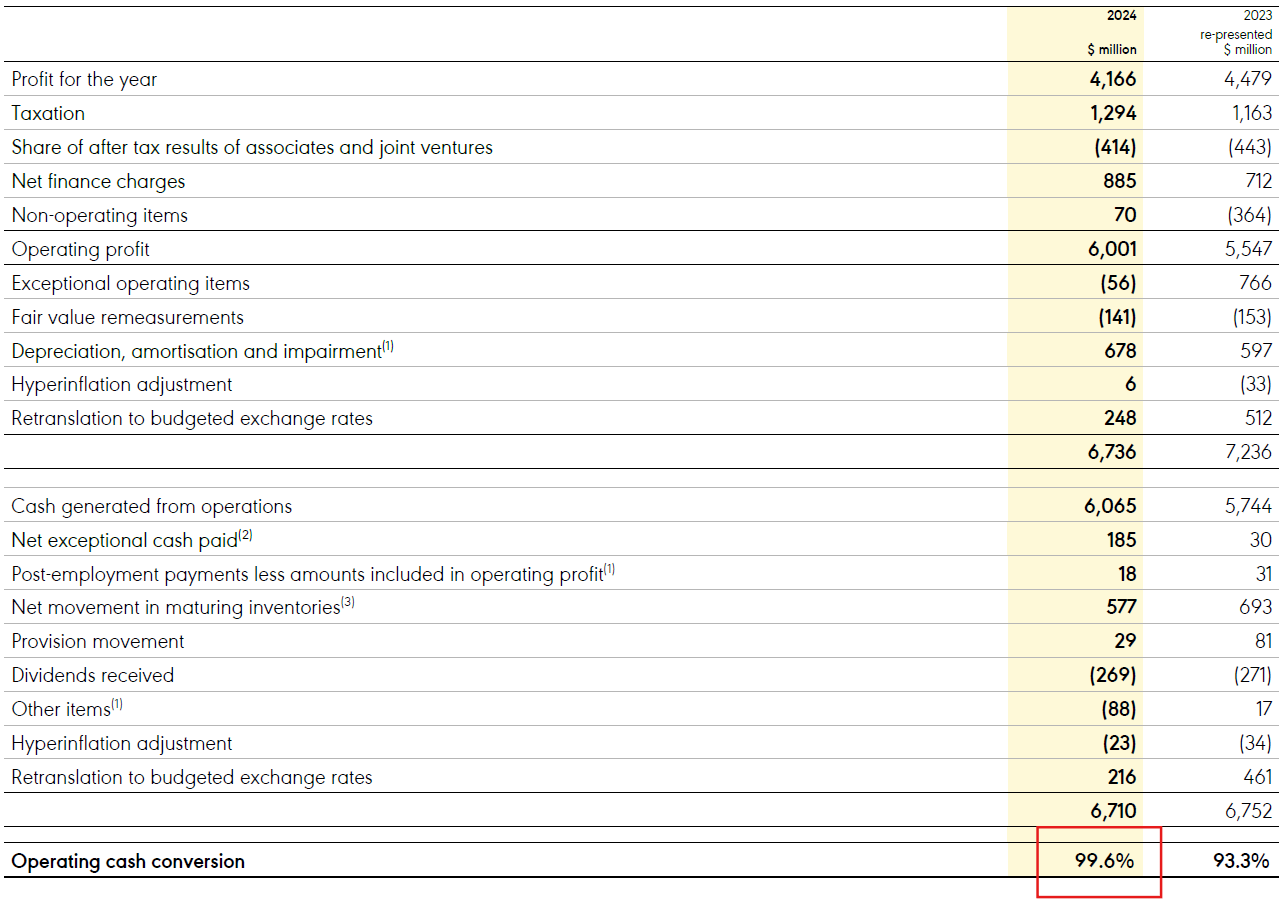Viewport: 1283px width, 899px height.
Task: Select 'Exceptional operating items' label
Action: [130, 283]
